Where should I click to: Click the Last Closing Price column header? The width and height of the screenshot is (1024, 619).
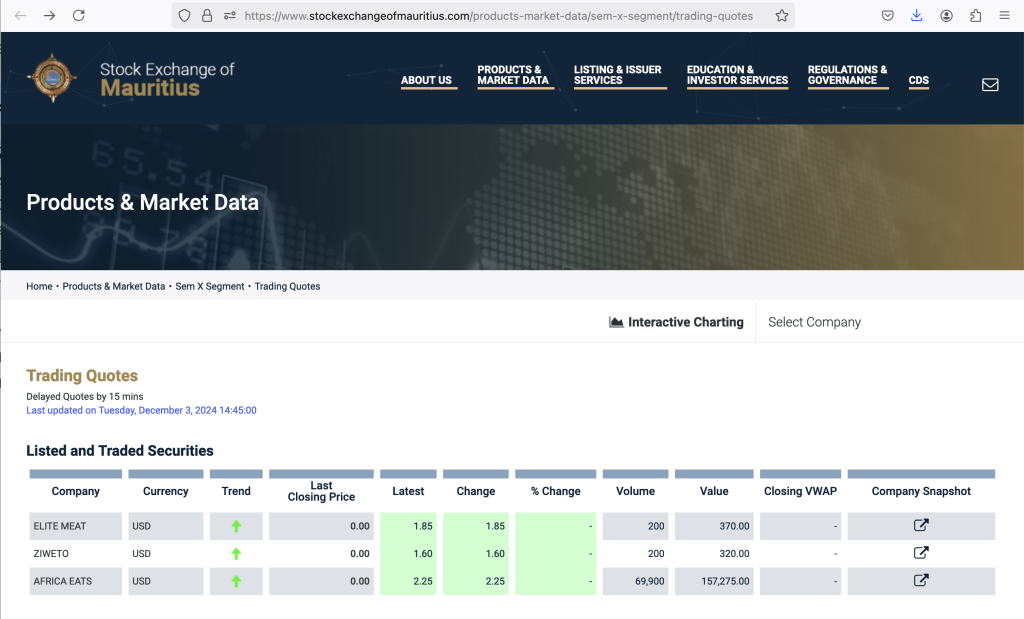(321, 491)
